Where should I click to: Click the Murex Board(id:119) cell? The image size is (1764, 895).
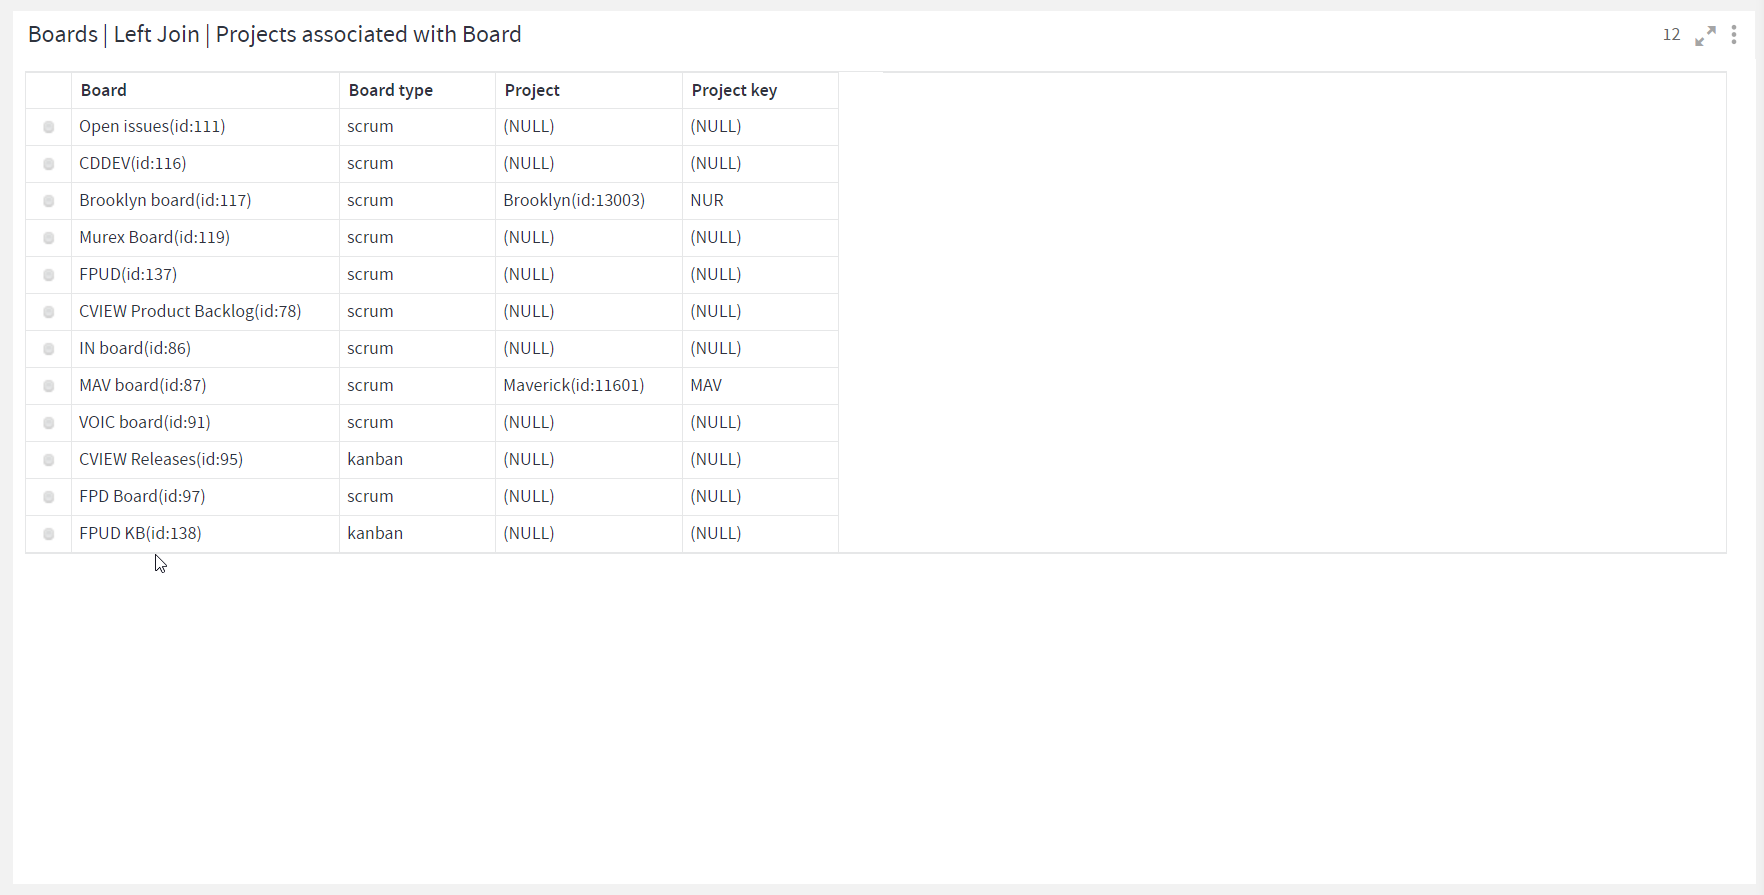[x=205, y=237]
